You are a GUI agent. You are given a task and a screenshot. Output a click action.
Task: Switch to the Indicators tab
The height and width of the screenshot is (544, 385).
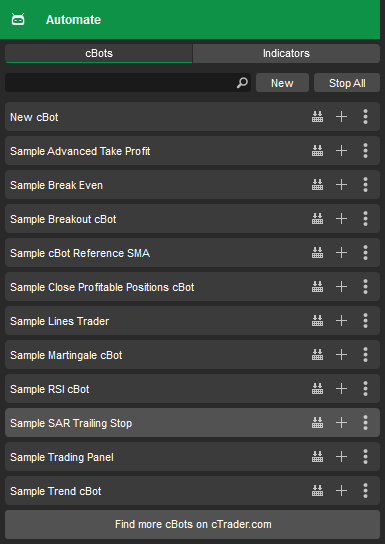click(x=286, y=53)
